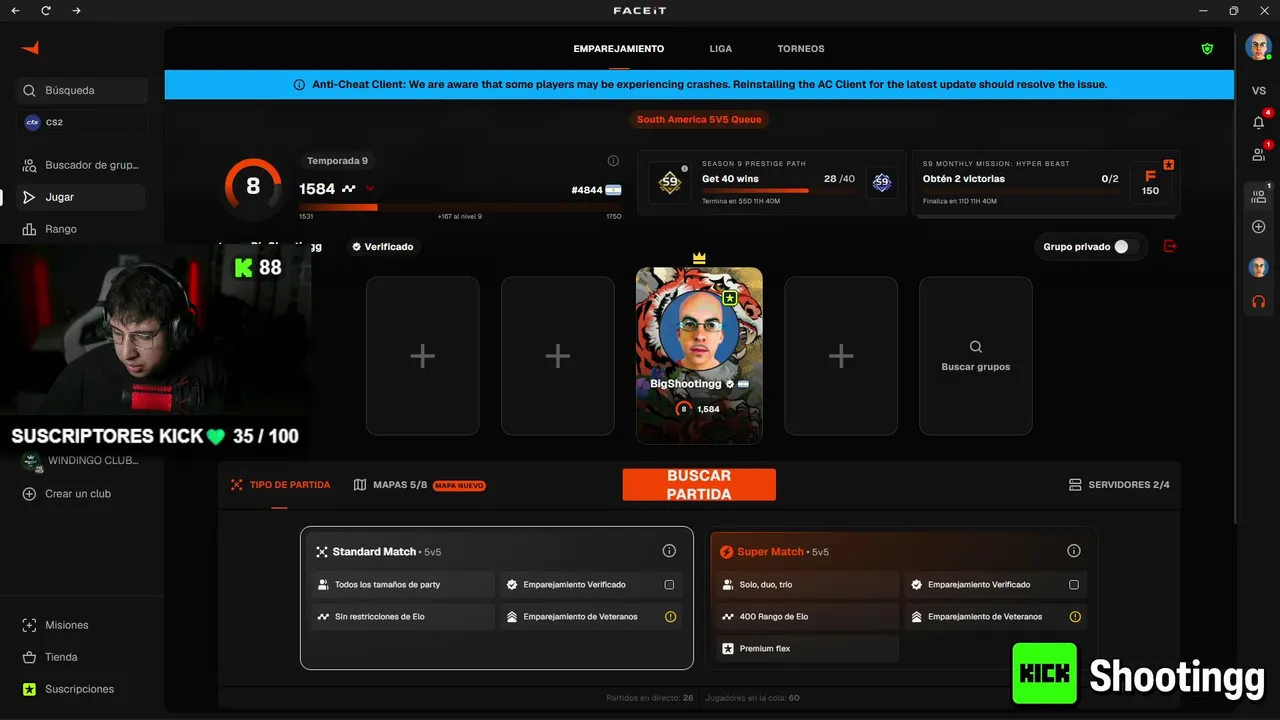Focus the Búsqueda search field
This screenshot has width=1280, height=720.
[x=84, y=91]
